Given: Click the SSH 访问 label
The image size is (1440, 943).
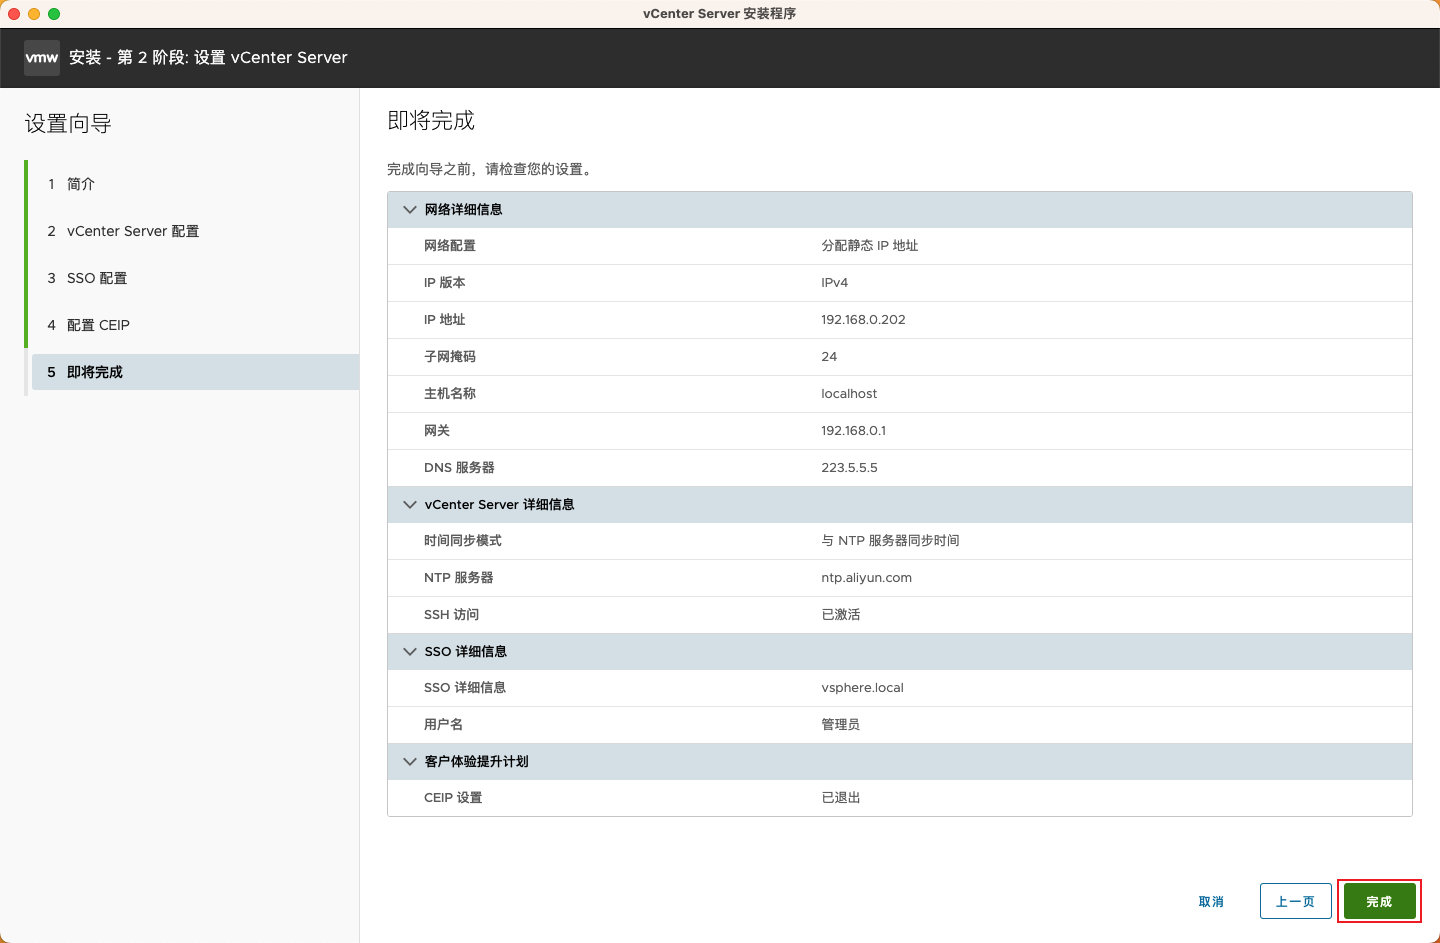Looking at the screenshot, I should pyautogui.click(x=451, y=615).
